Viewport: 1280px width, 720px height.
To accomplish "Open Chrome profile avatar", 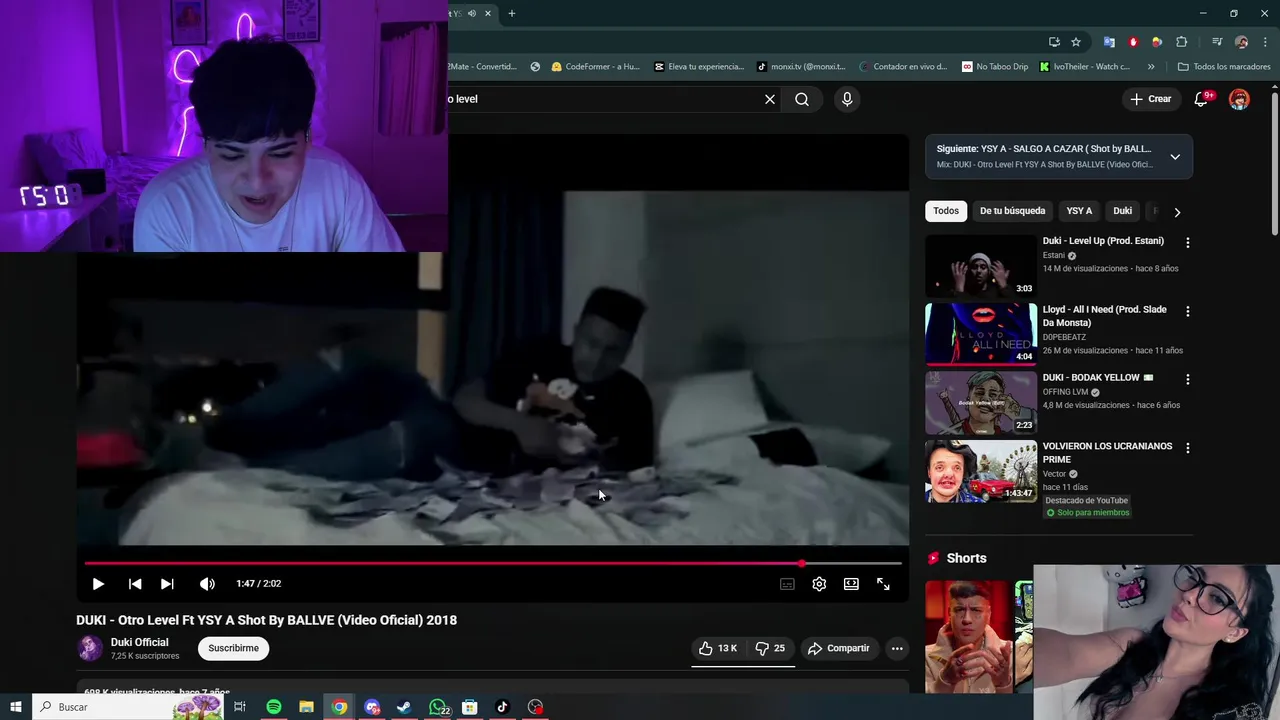I will [x=1241, y=42].
